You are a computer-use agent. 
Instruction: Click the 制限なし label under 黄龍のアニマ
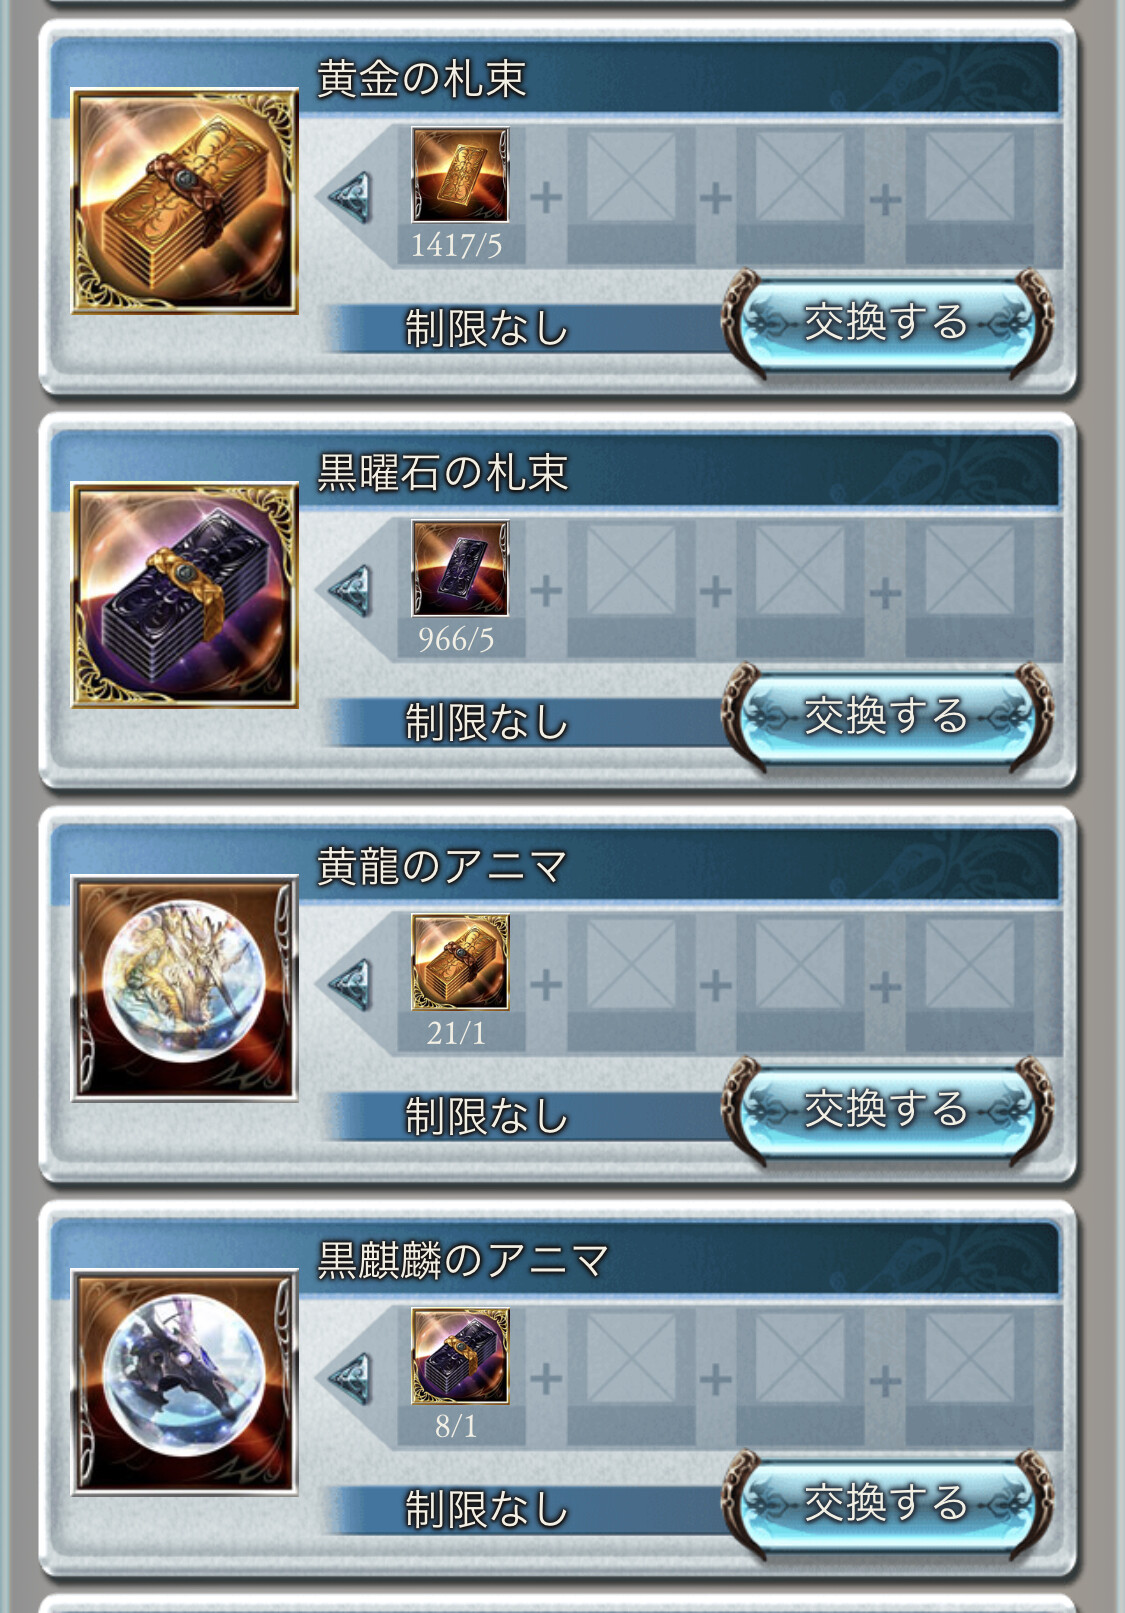[486, 1116]
